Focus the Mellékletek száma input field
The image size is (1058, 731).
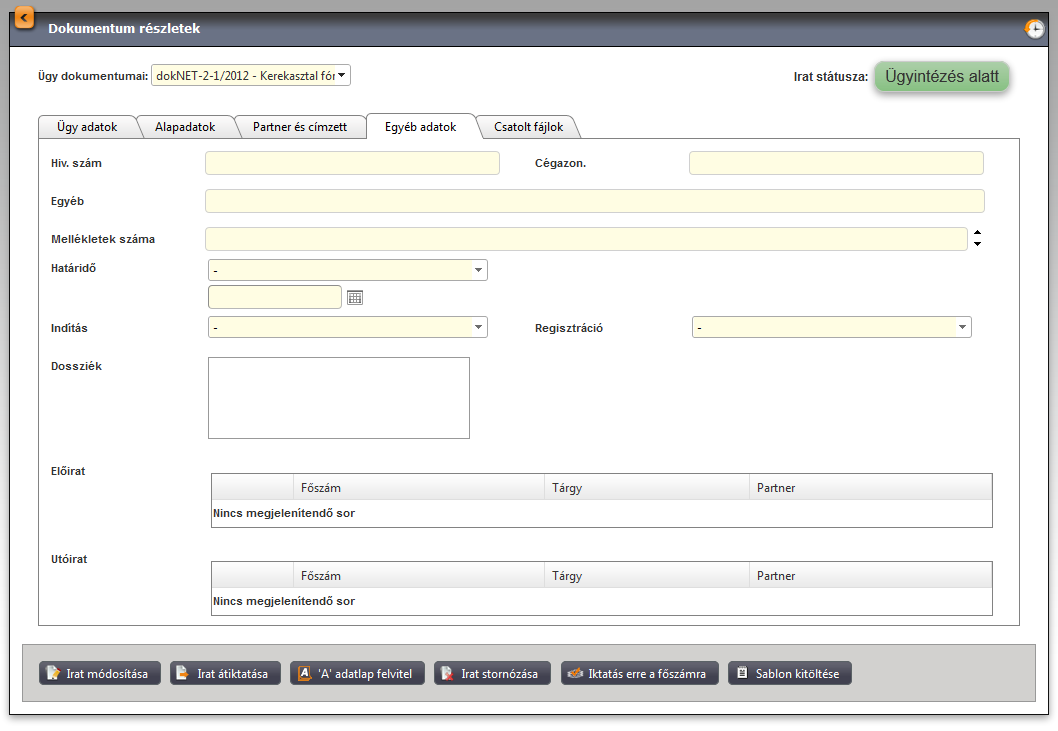coord(586,239)
